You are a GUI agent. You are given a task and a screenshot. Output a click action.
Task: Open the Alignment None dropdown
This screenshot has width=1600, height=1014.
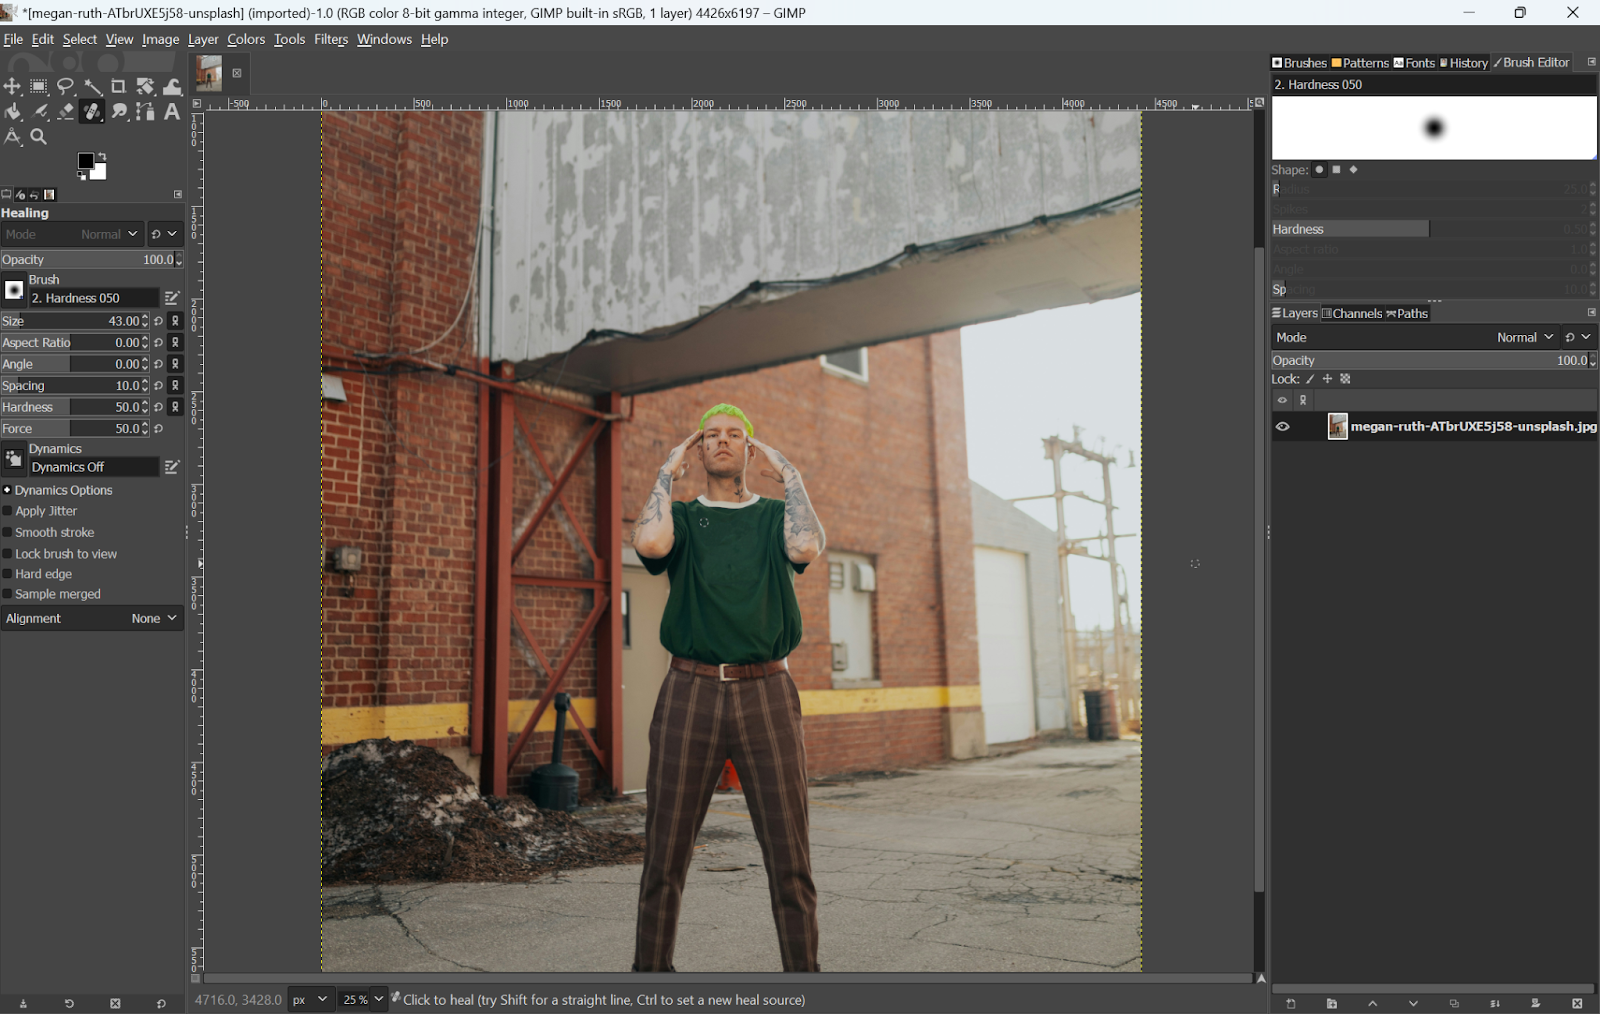click(x=92, y=619)
